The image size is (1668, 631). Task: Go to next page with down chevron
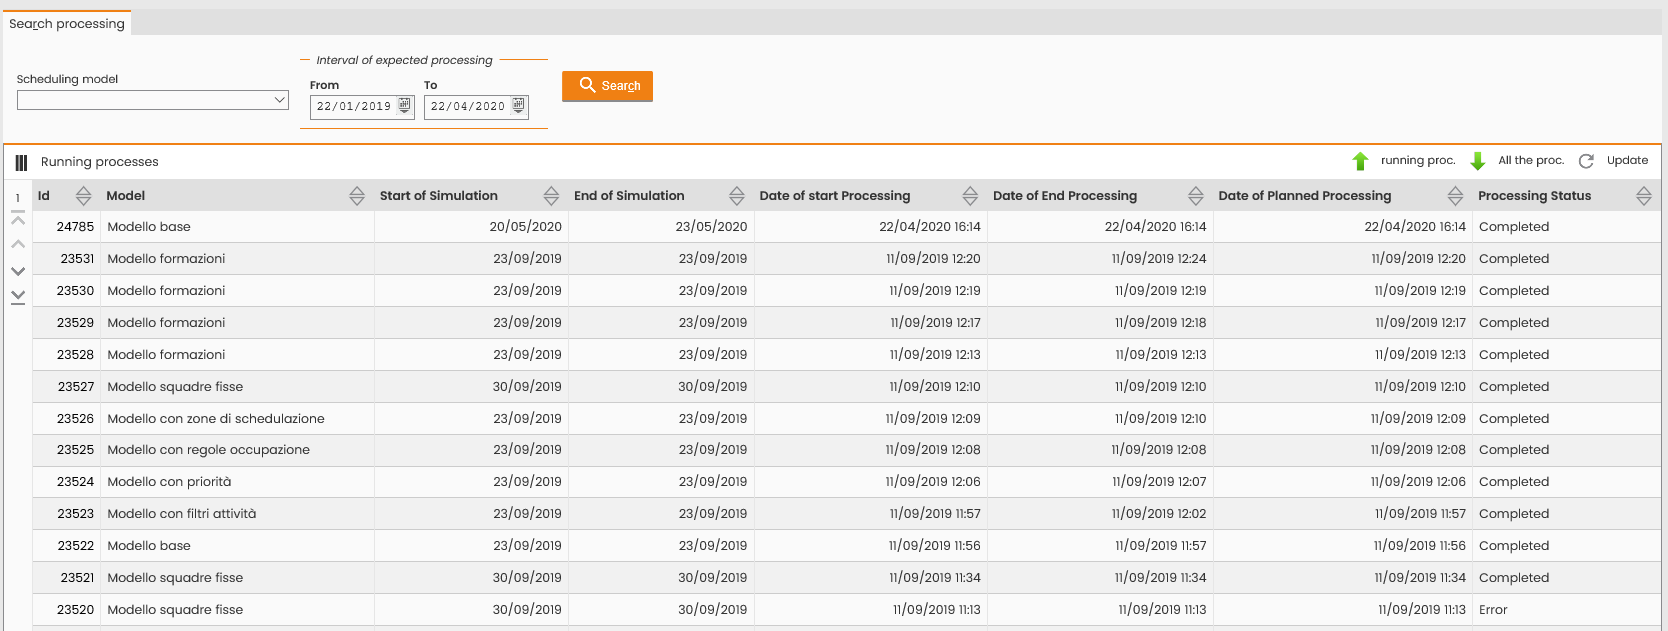[18, 271]
